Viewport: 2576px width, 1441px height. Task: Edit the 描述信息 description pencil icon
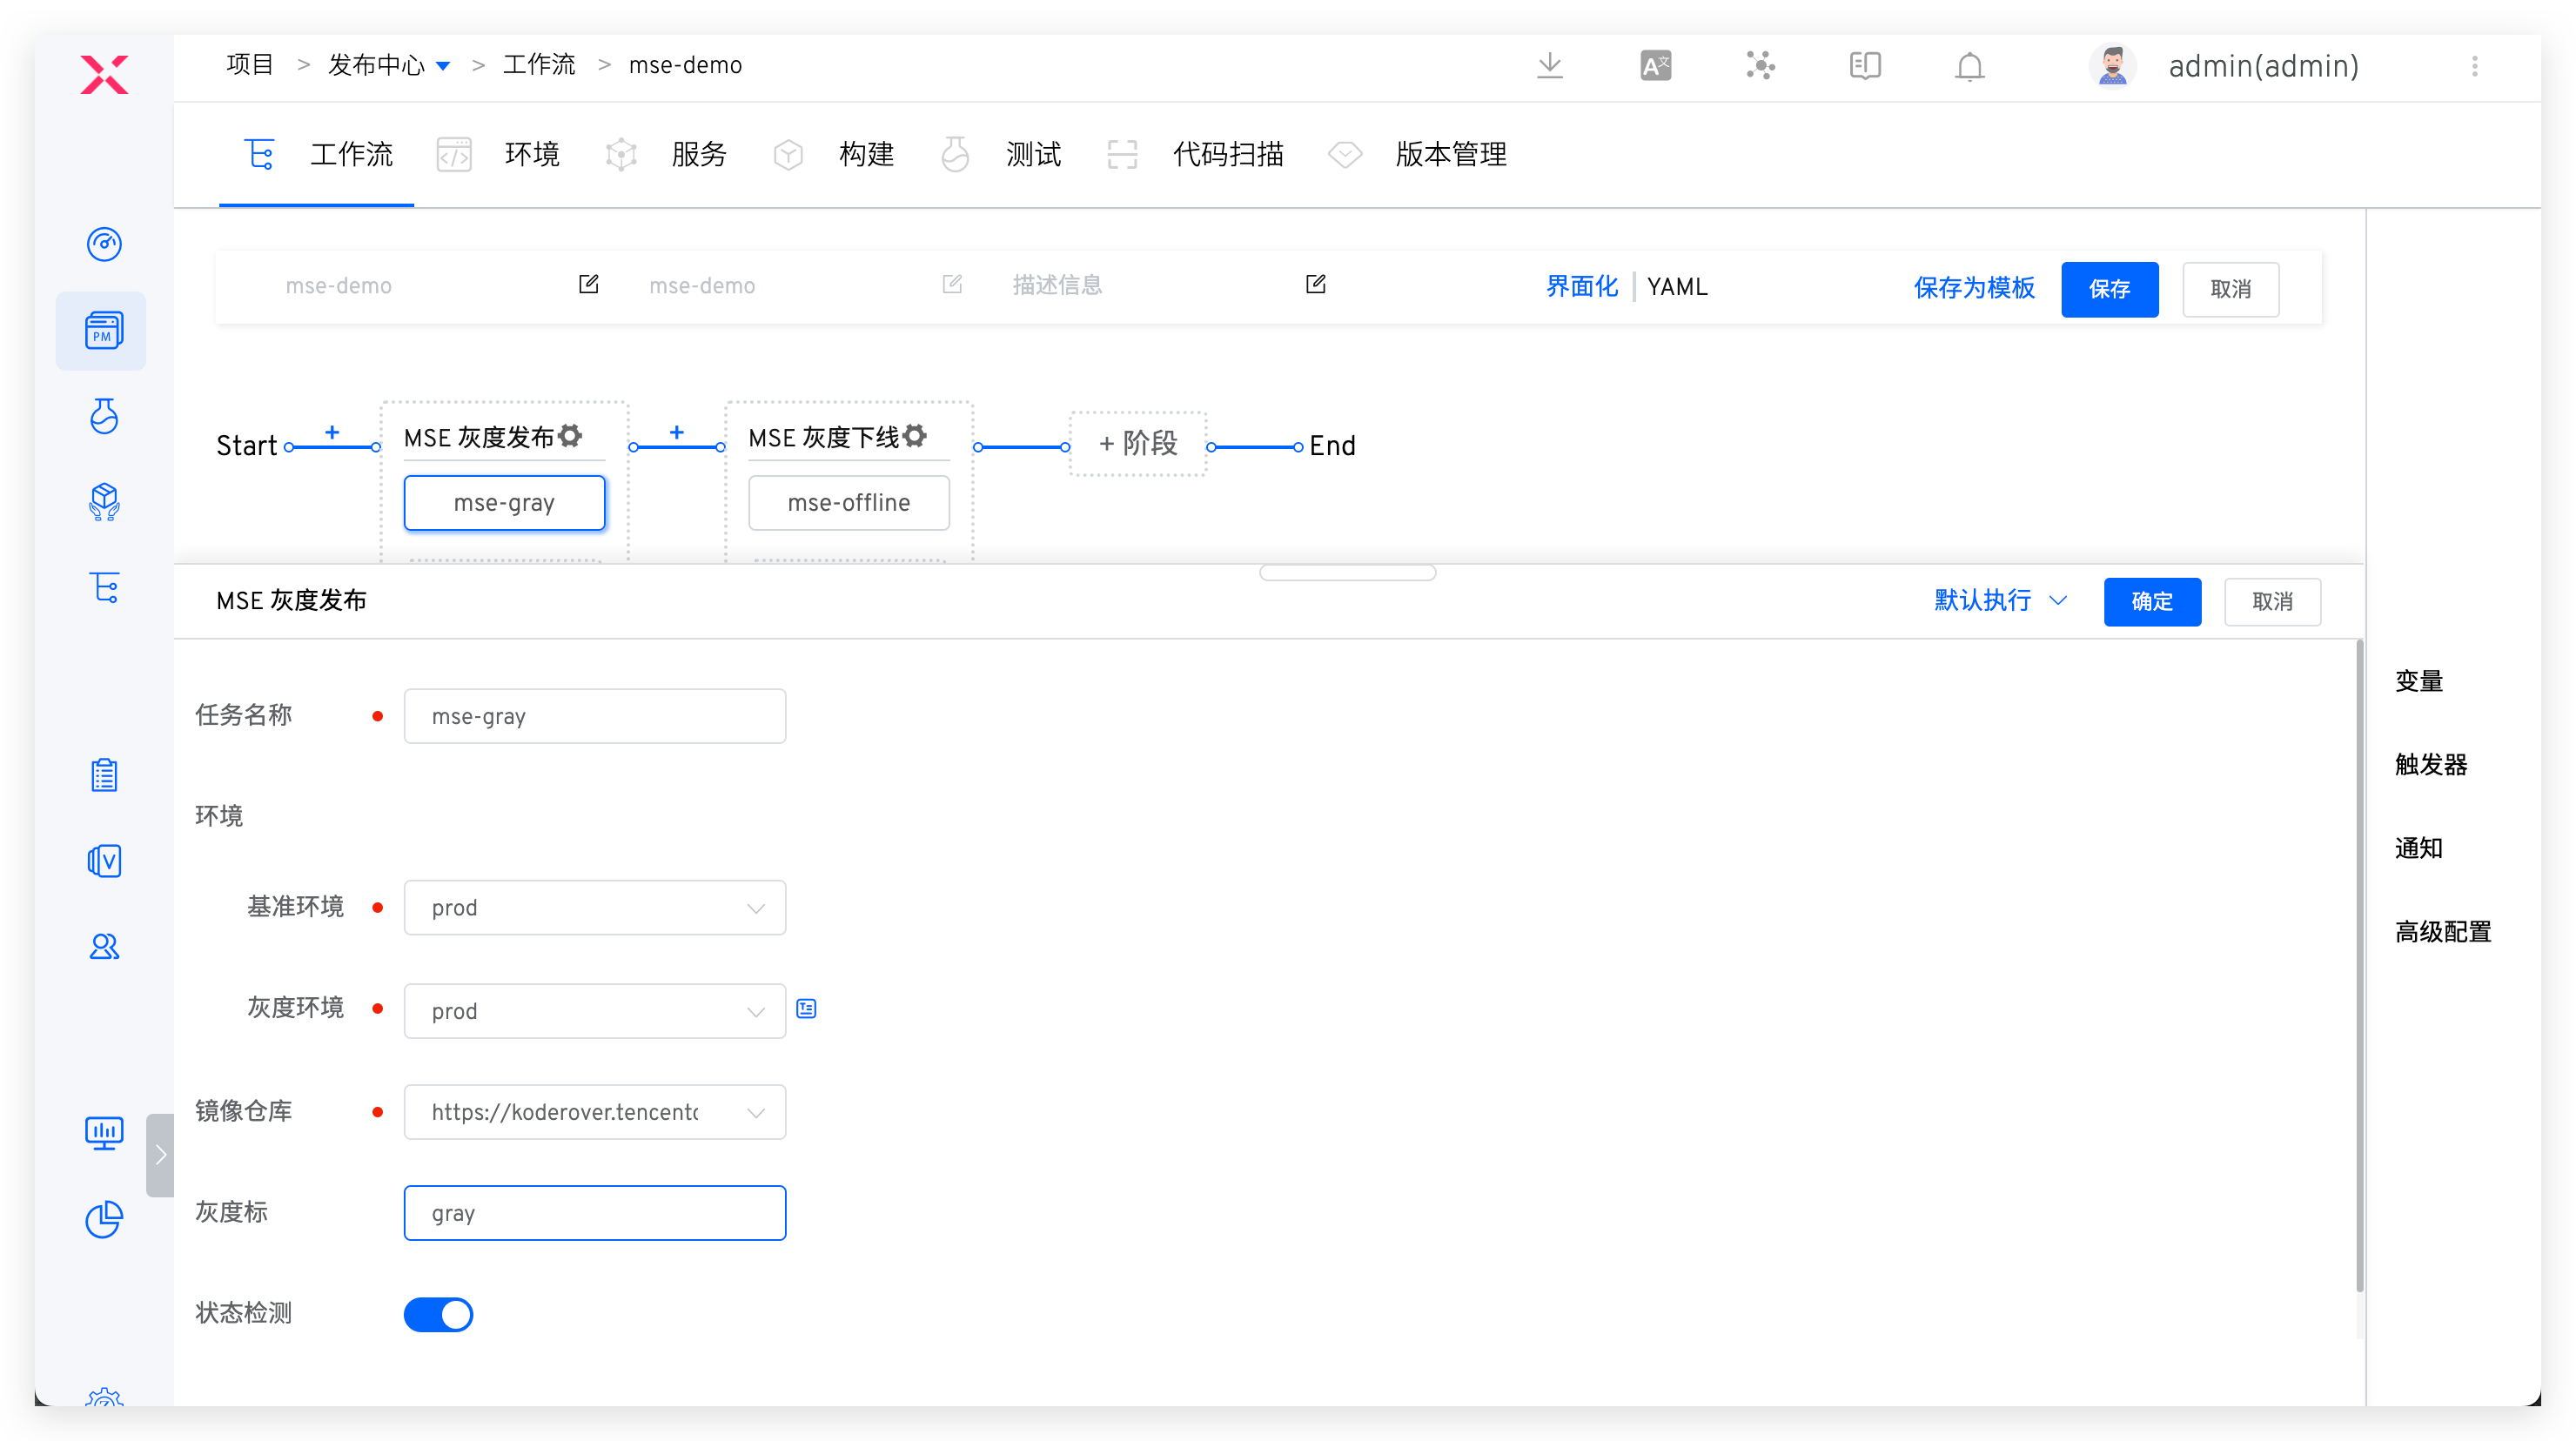coord(1315,285)
